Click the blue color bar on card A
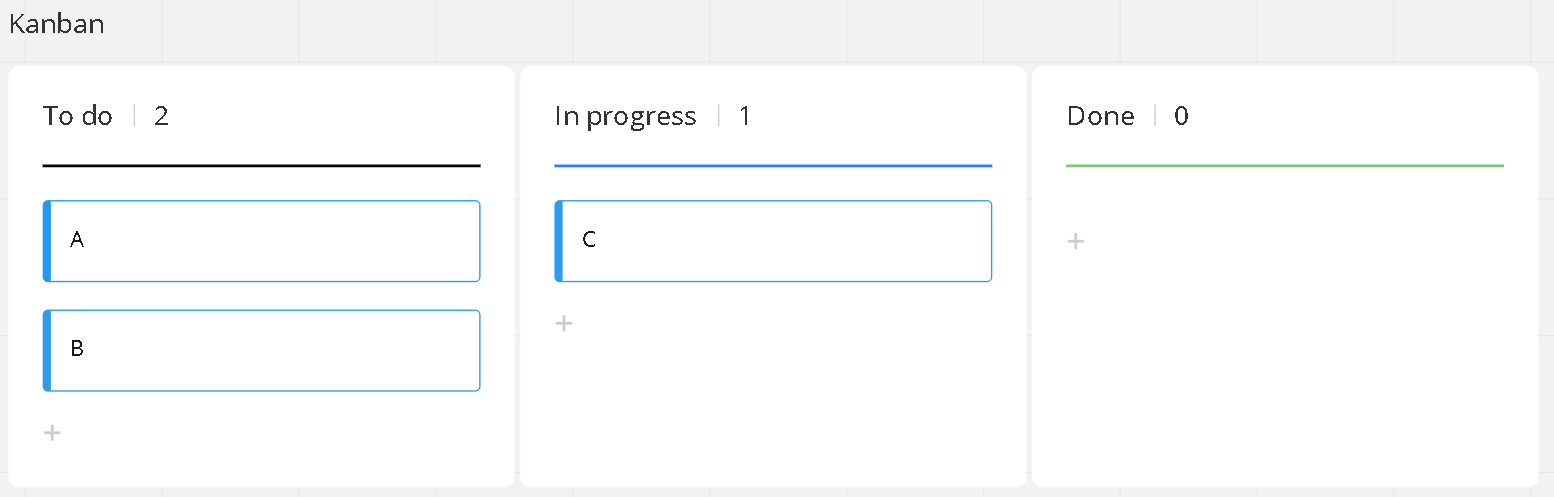 pos(47,241)
